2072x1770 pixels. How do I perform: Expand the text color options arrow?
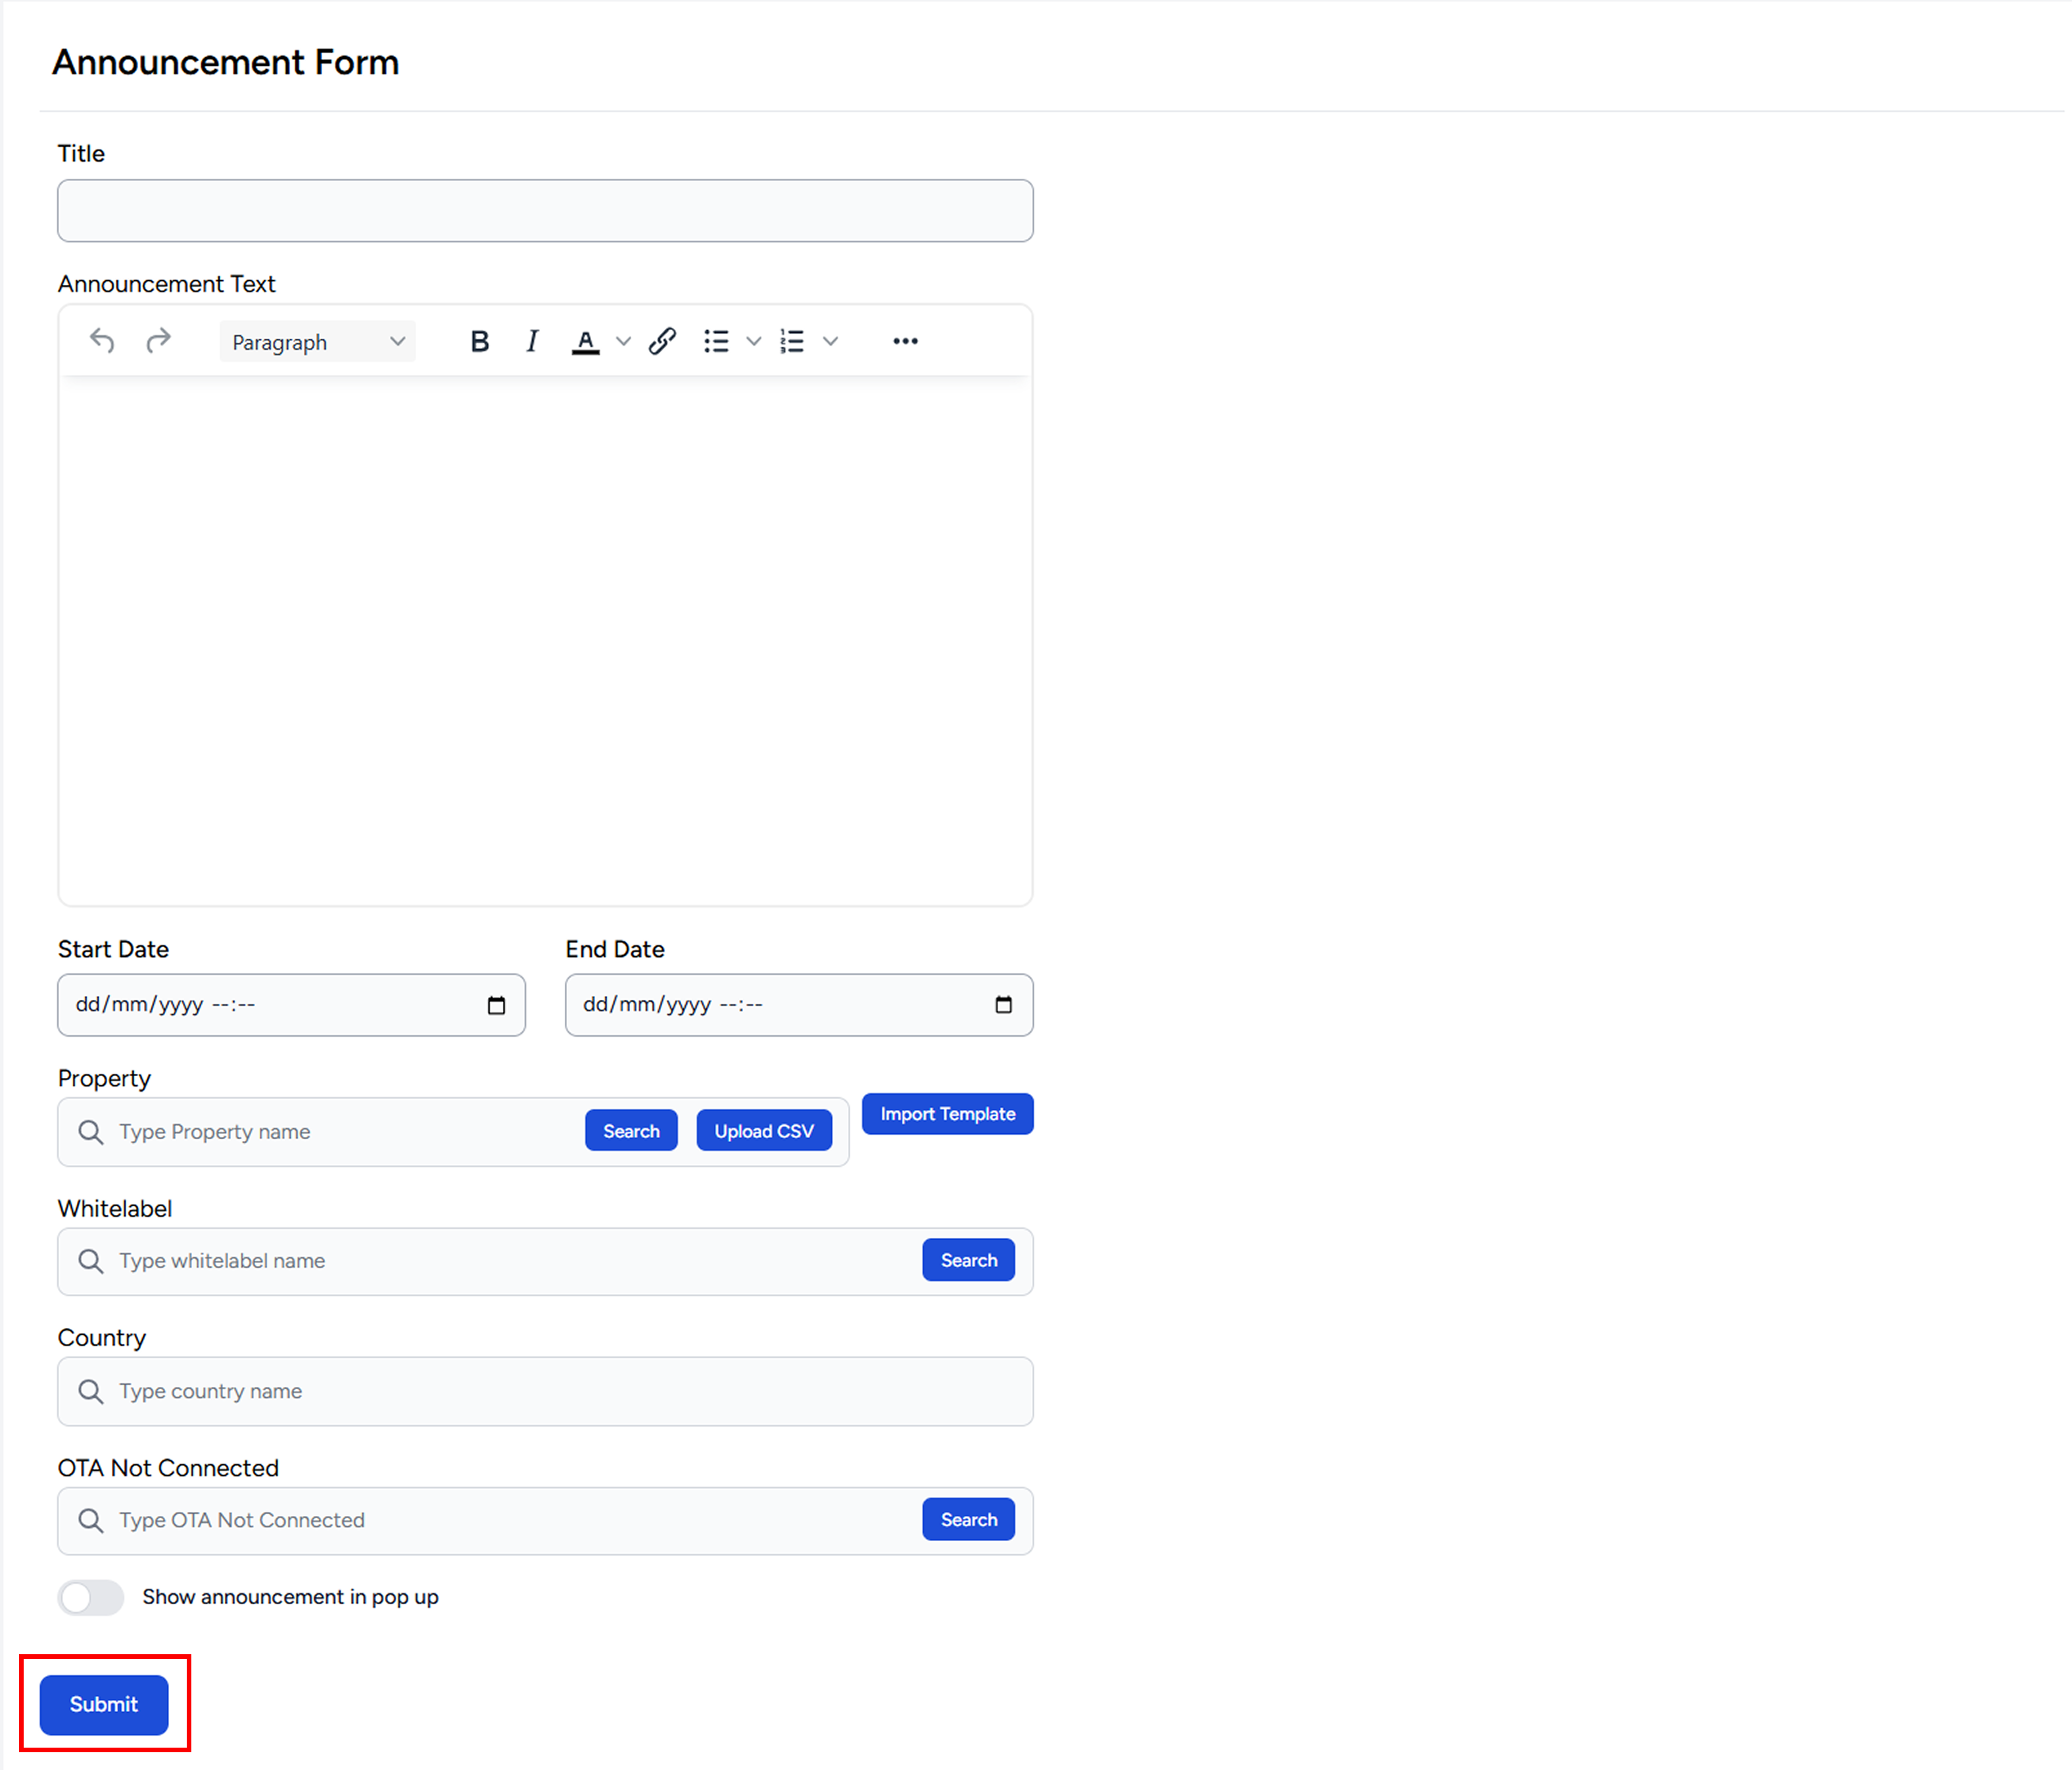[623, 342]
